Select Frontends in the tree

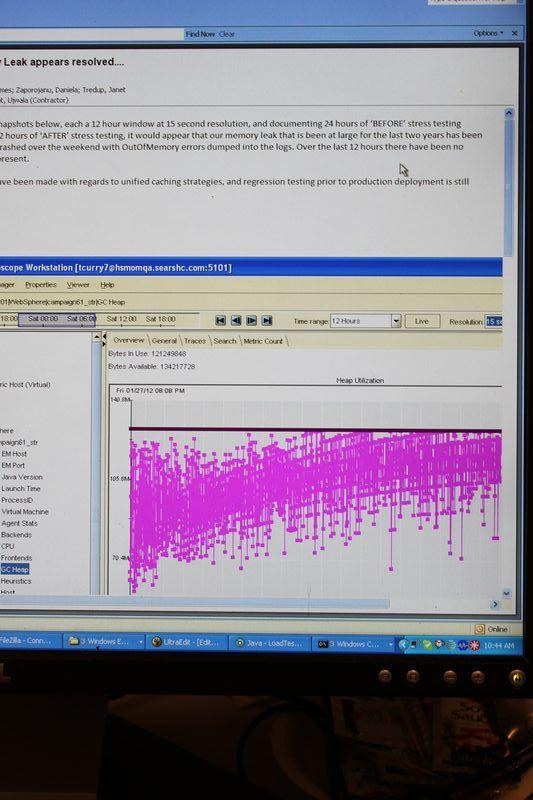point(16,558)
